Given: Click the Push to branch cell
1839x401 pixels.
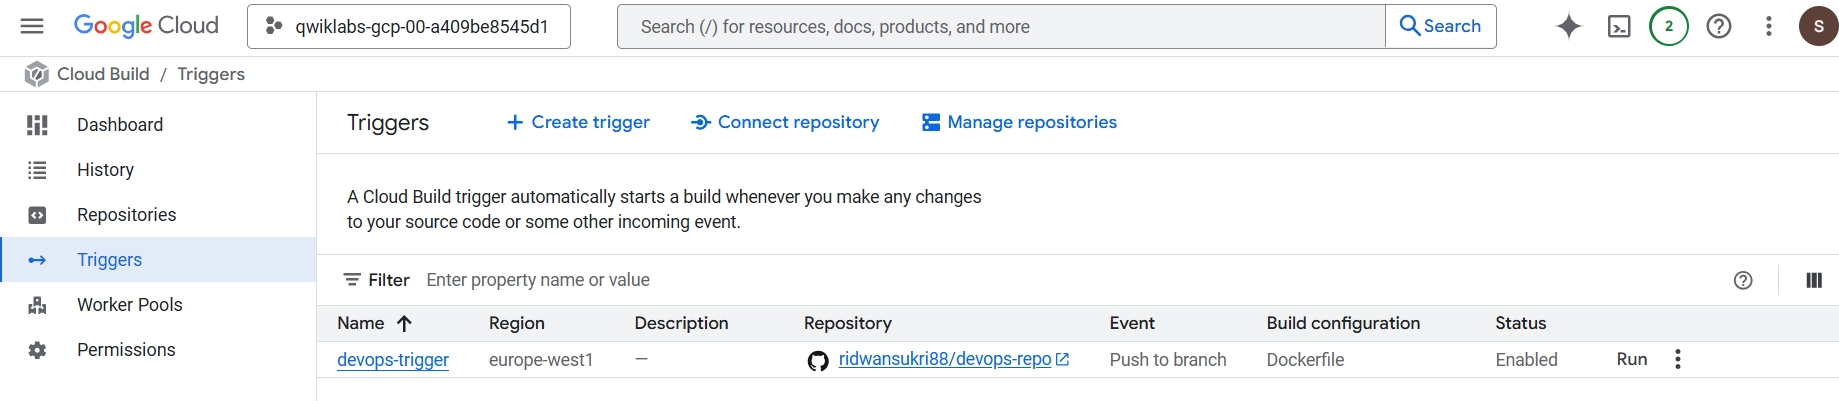Looking at the screenshot, I should tap(1168, 360).
